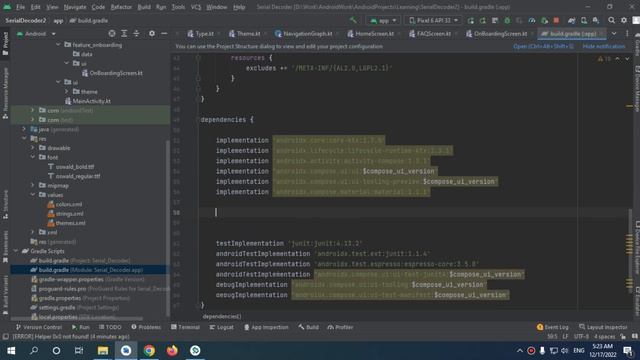The image size is (640, 360).
Task: Click the Windows Start button
Action: (11, 351)
